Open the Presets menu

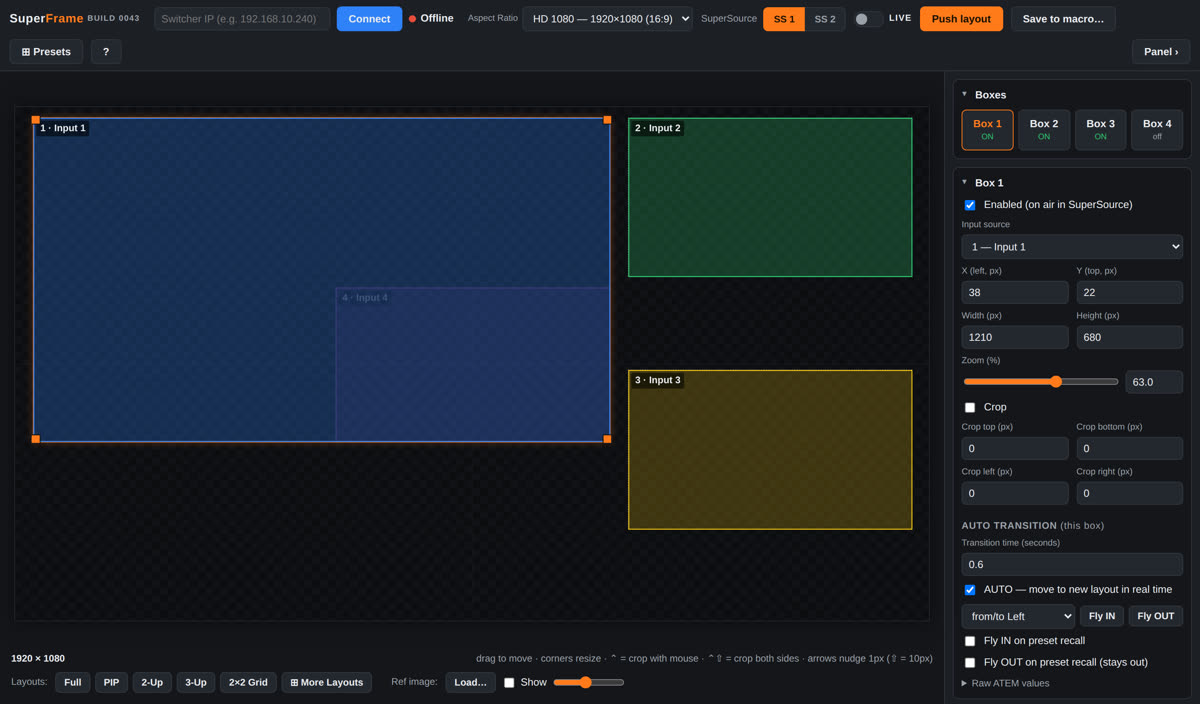46,52
